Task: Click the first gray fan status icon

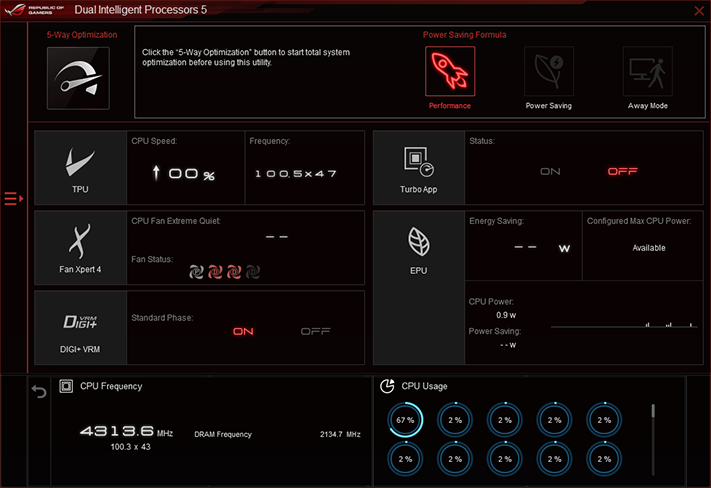Action: click(196, 272)
